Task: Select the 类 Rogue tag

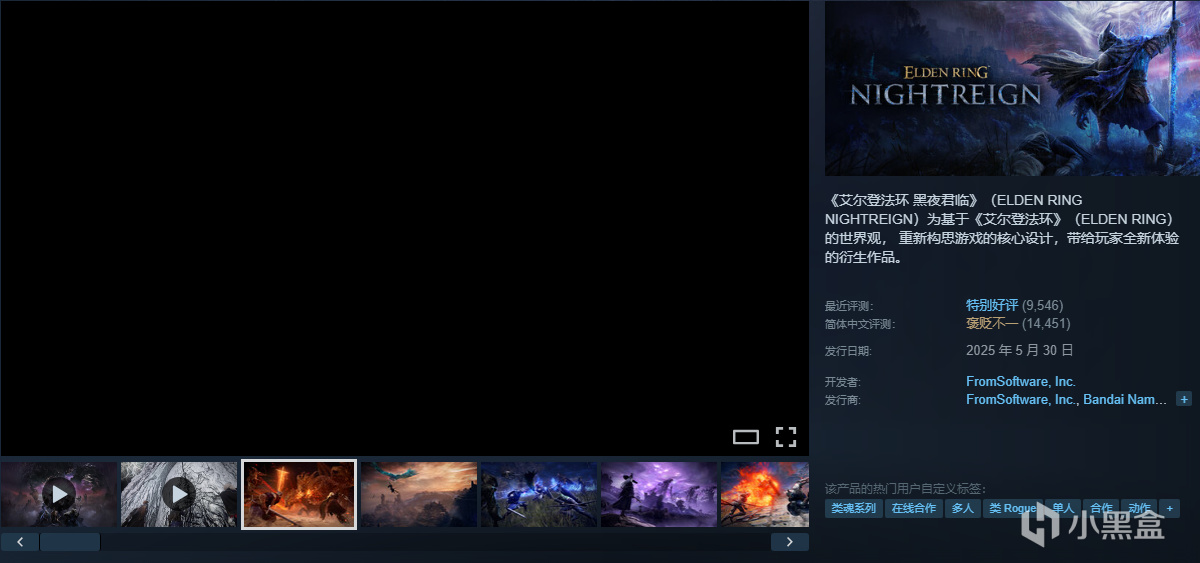Action: pyautogui.click(x=1011, y=509)
